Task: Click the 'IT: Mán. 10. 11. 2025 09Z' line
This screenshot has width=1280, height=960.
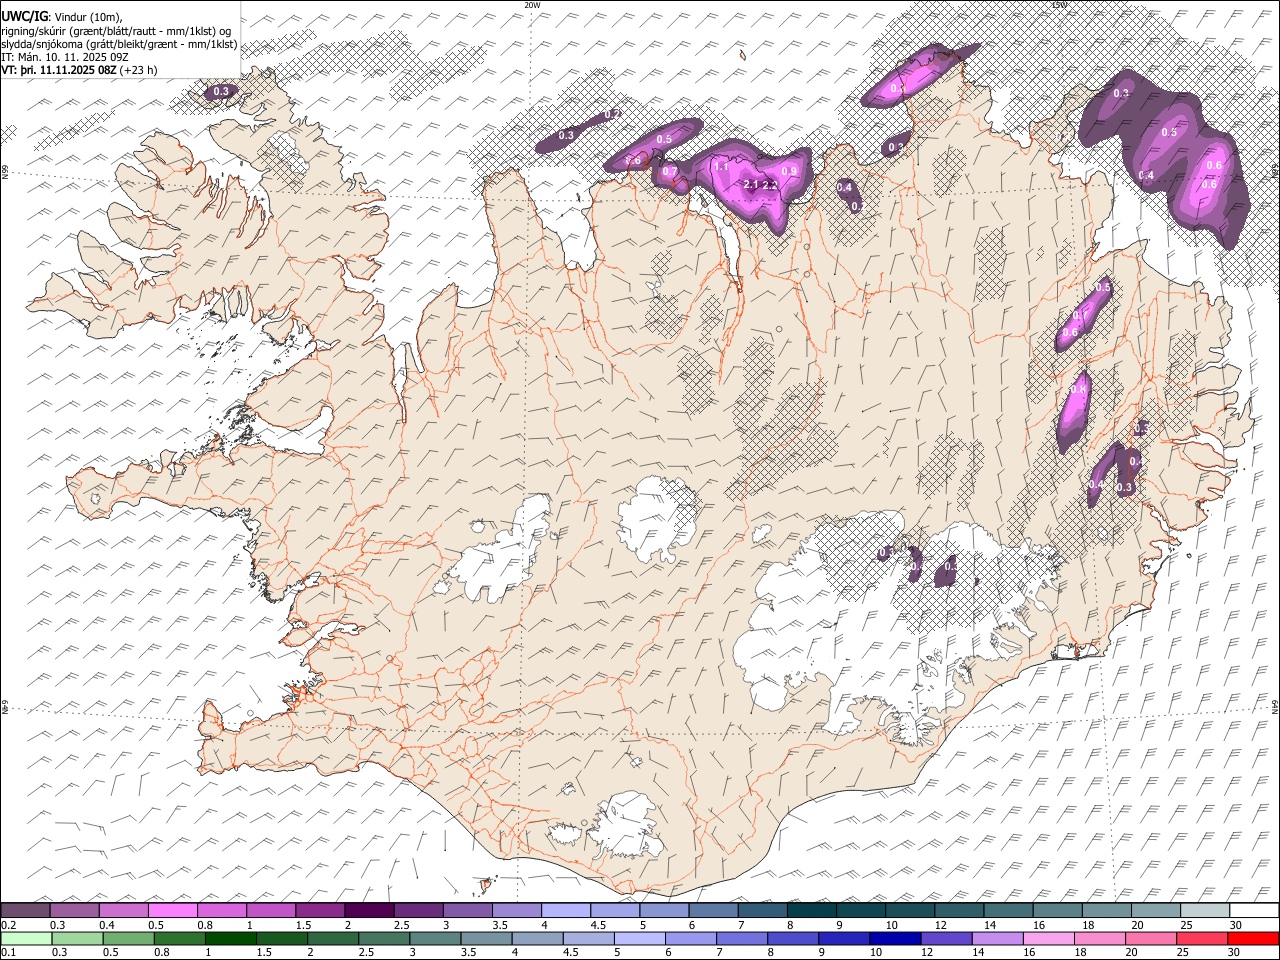Action: coord(64,57)
